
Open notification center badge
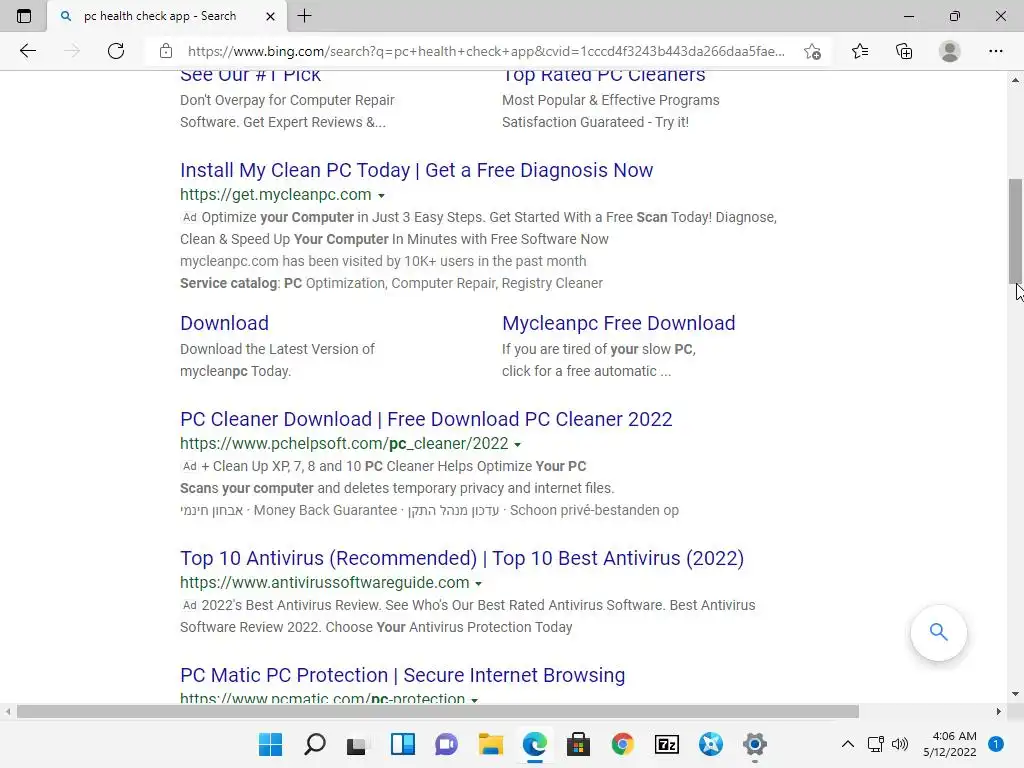(995, 743)
